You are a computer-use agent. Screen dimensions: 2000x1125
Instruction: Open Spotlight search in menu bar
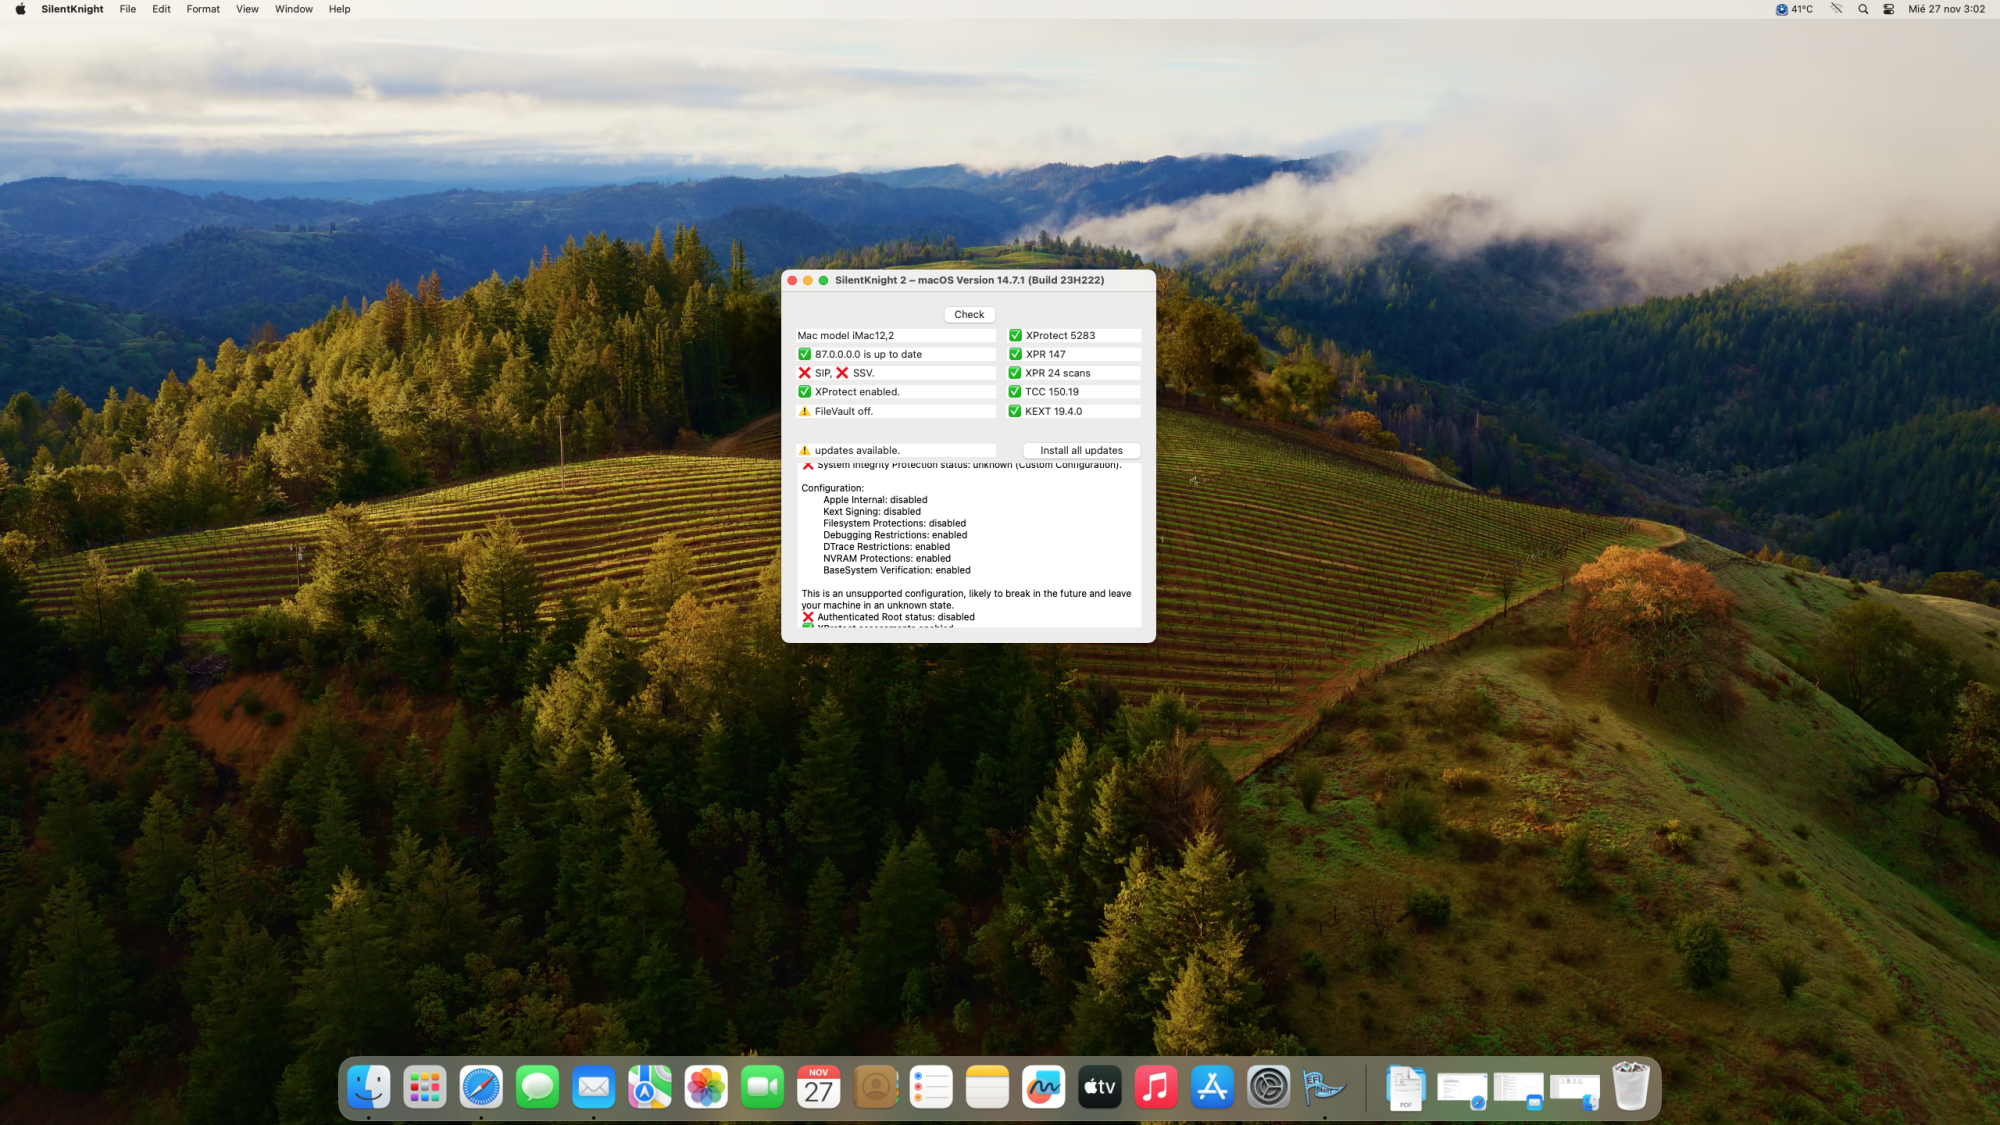point(1863,9)
